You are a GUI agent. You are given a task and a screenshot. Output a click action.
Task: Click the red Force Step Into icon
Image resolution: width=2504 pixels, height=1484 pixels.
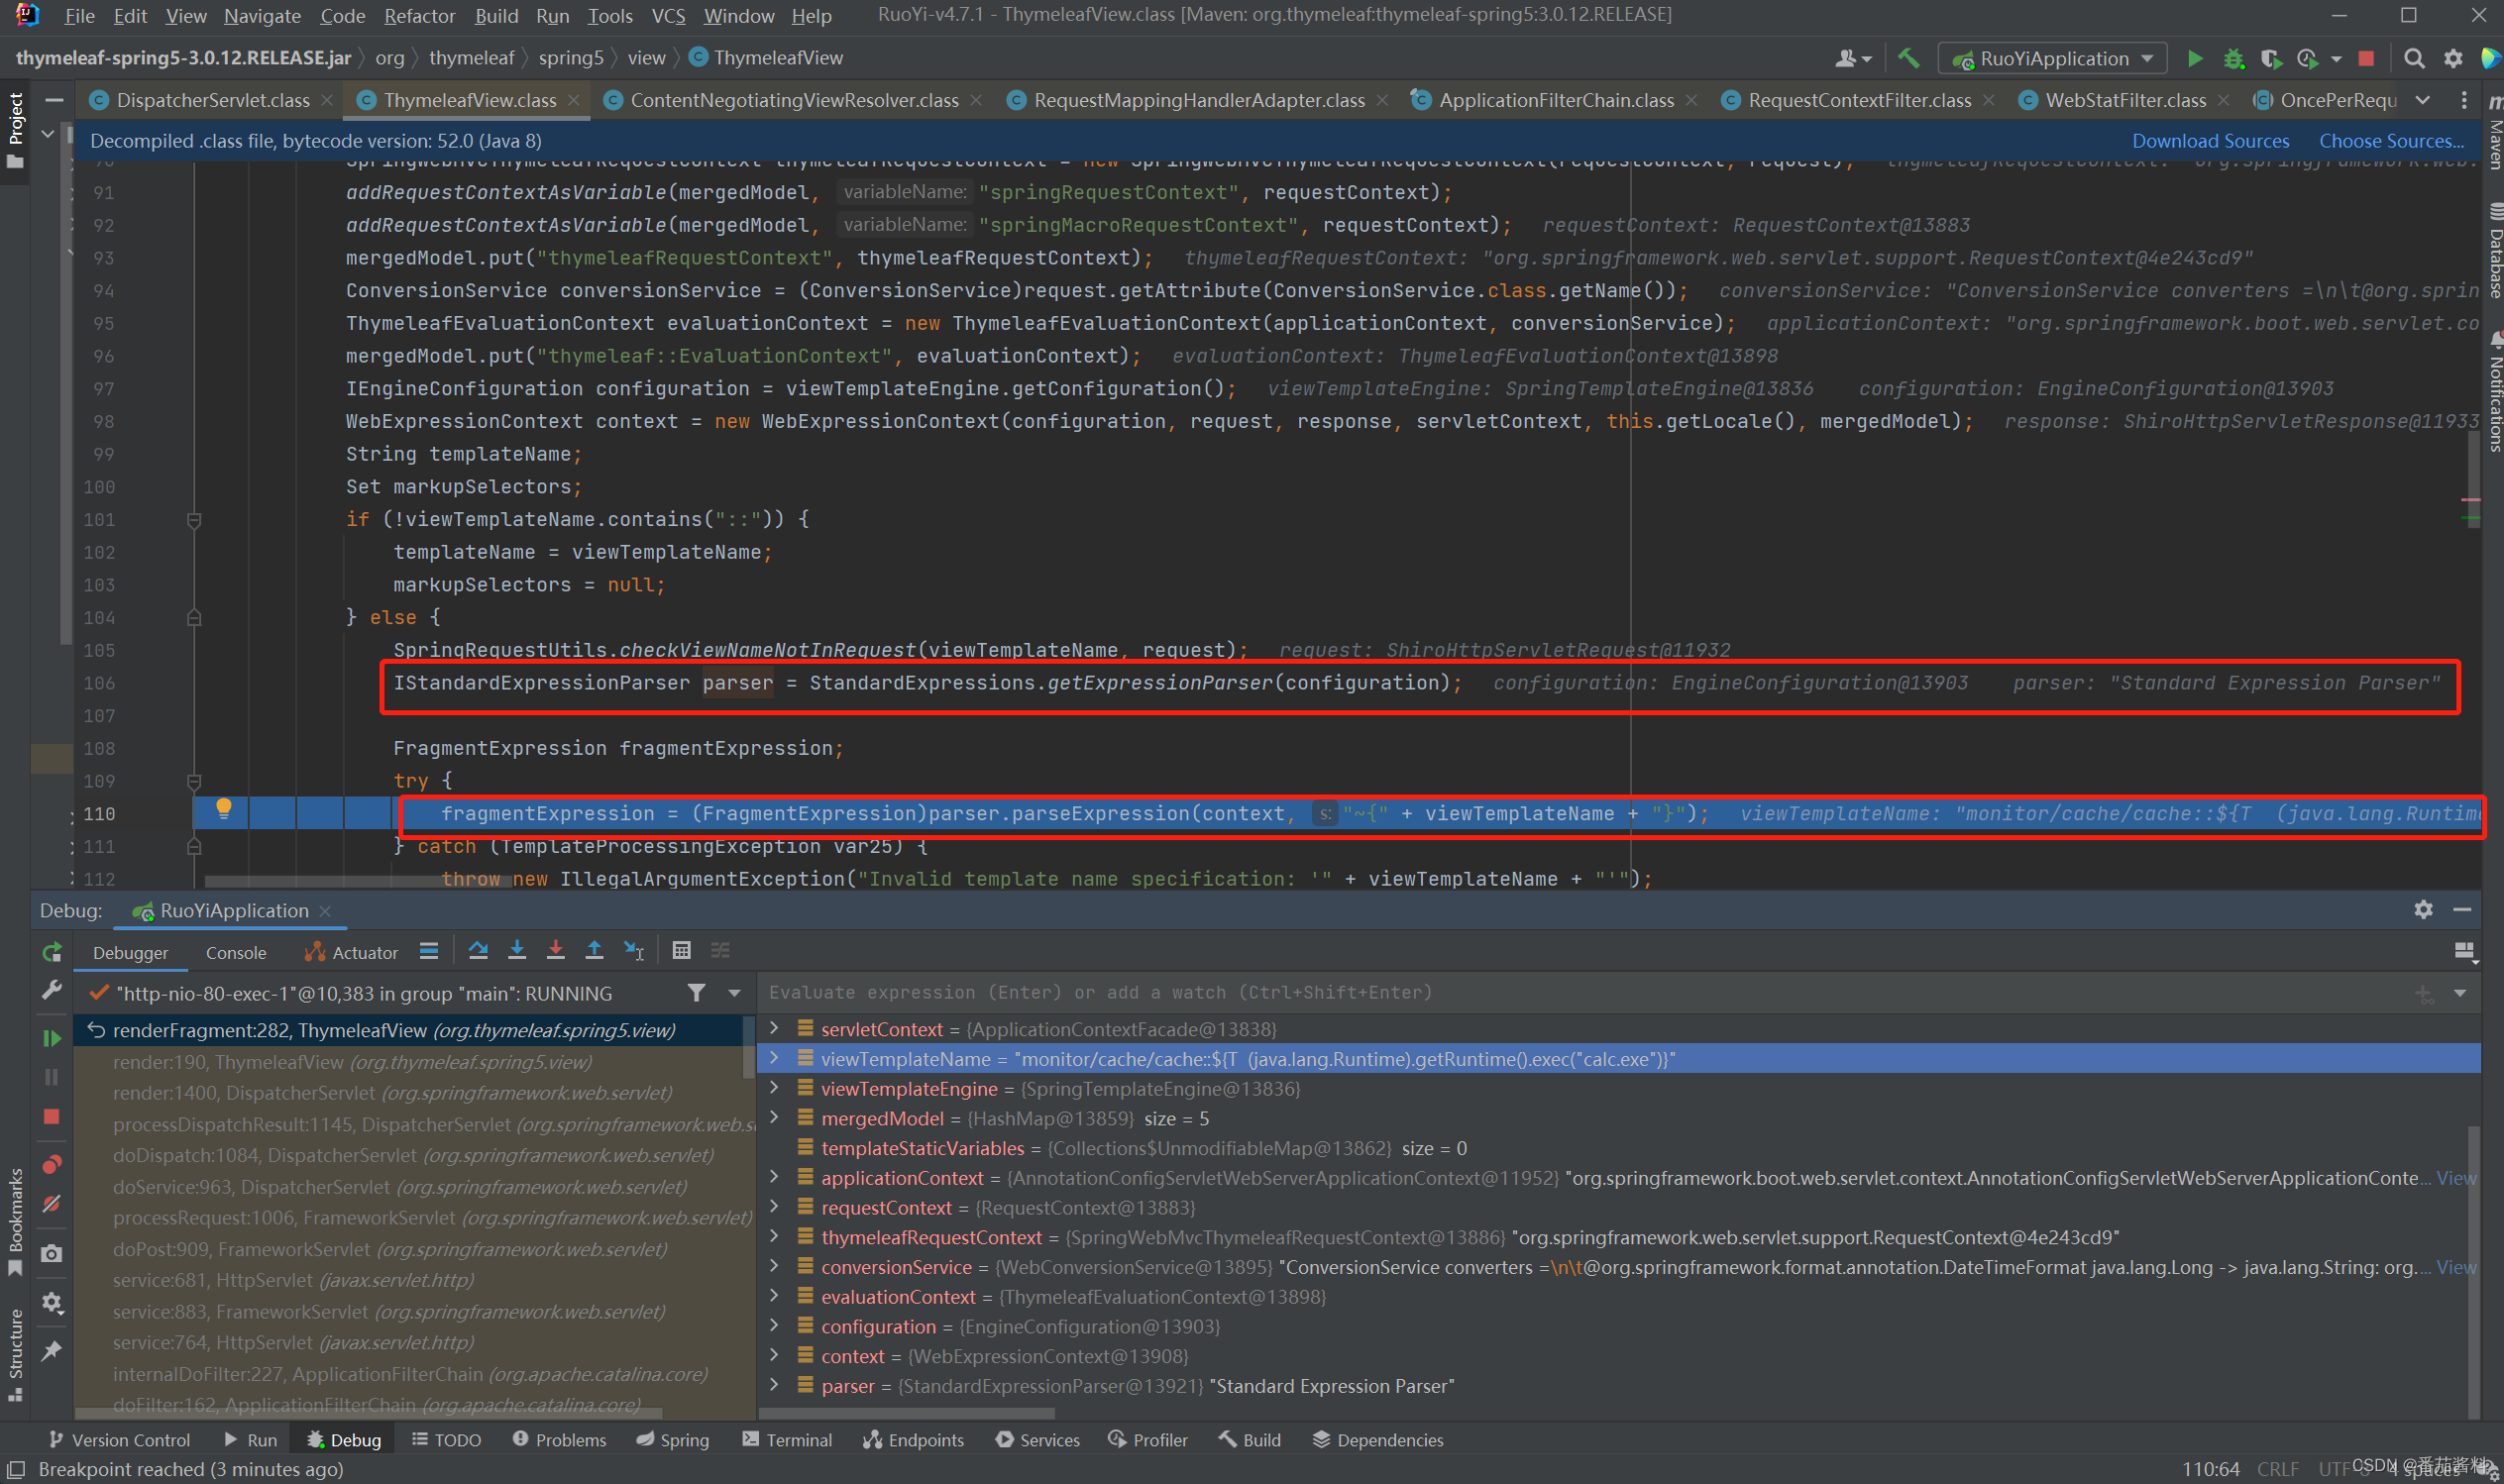(x=555, y=951)
